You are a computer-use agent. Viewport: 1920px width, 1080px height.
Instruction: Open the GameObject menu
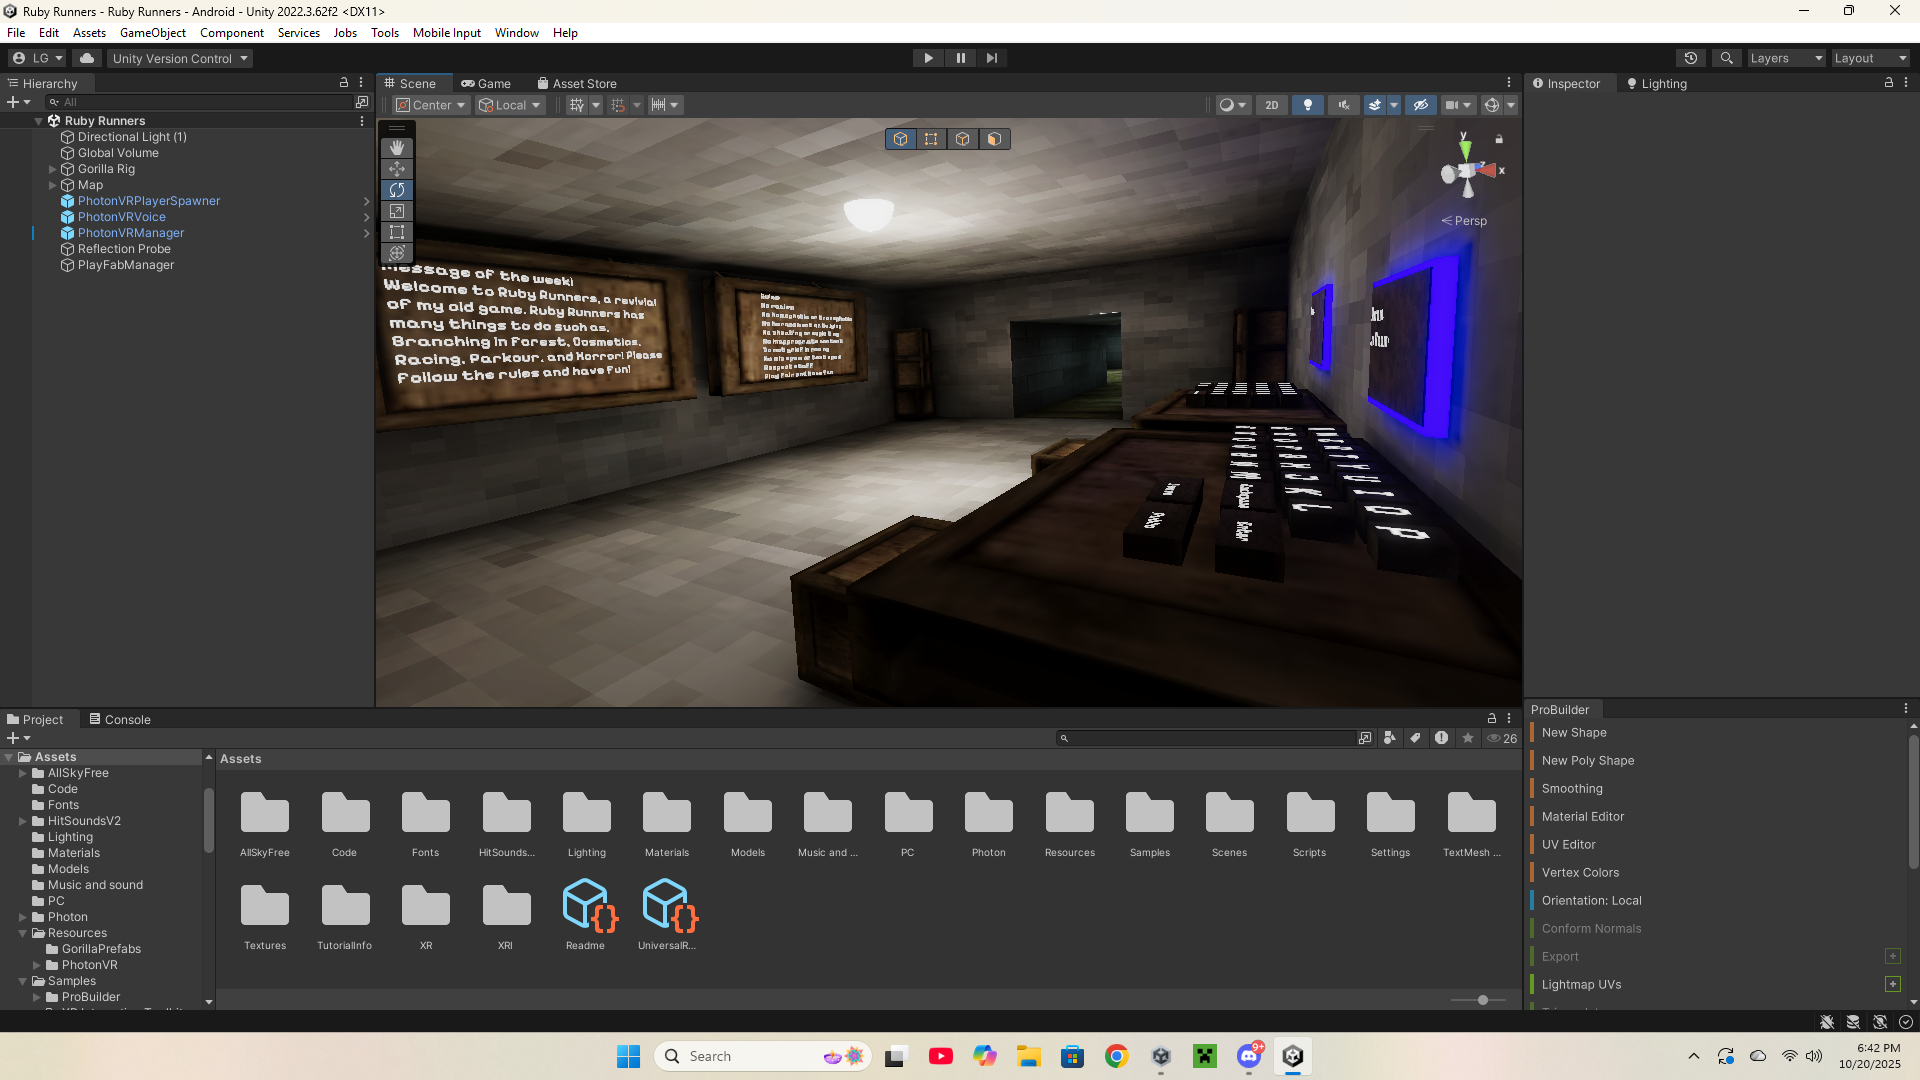(152, 33)
